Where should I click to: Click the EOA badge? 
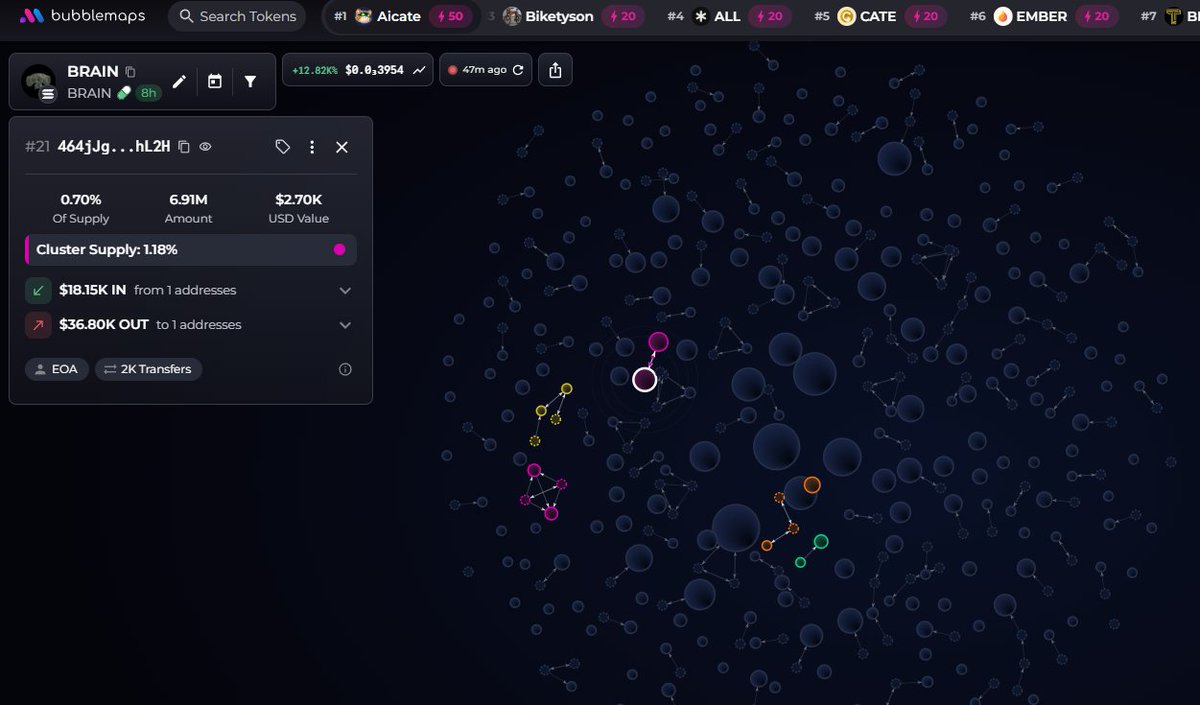point(56,369)
